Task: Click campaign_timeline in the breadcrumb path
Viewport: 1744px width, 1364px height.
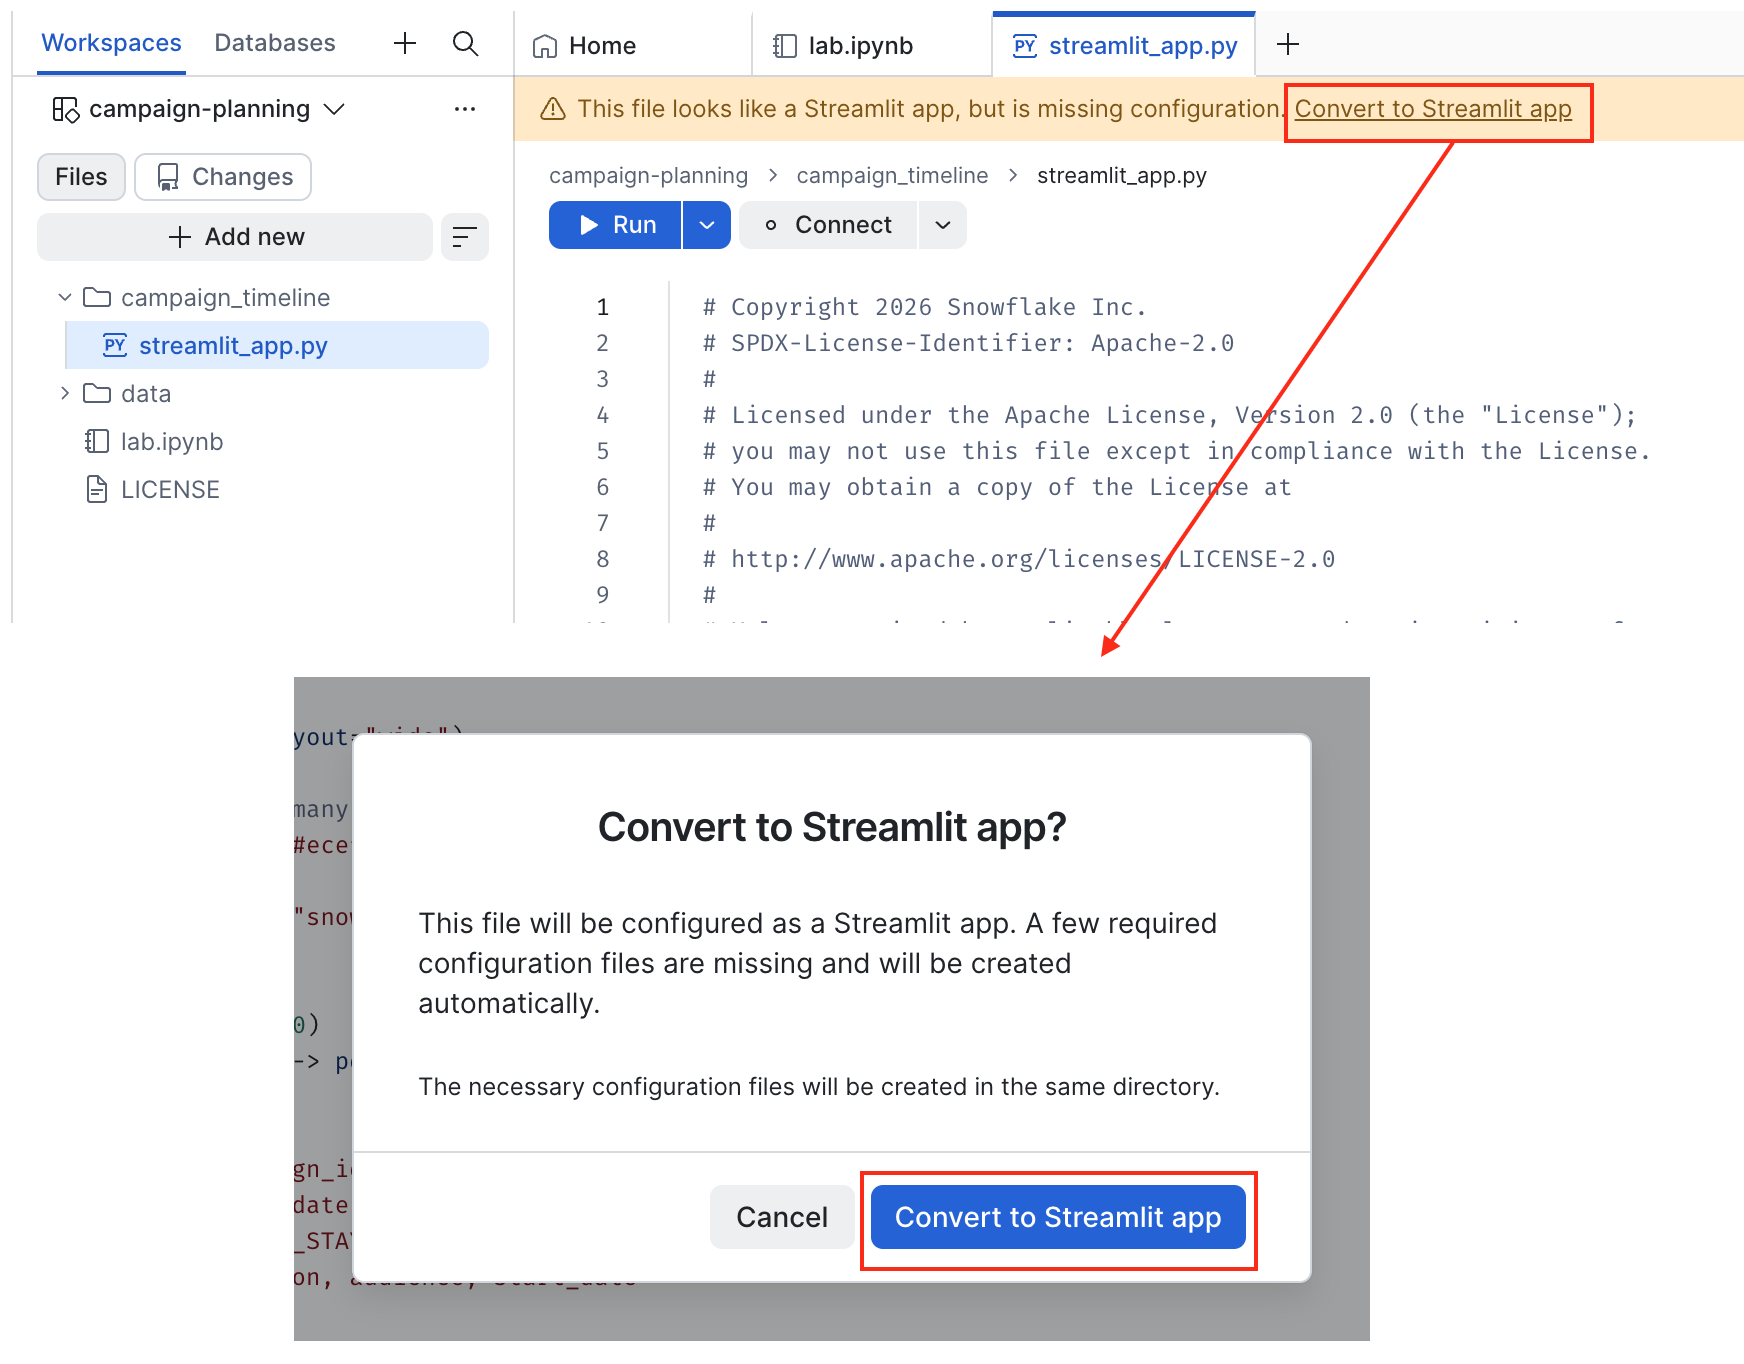Action: click(892, 176)
